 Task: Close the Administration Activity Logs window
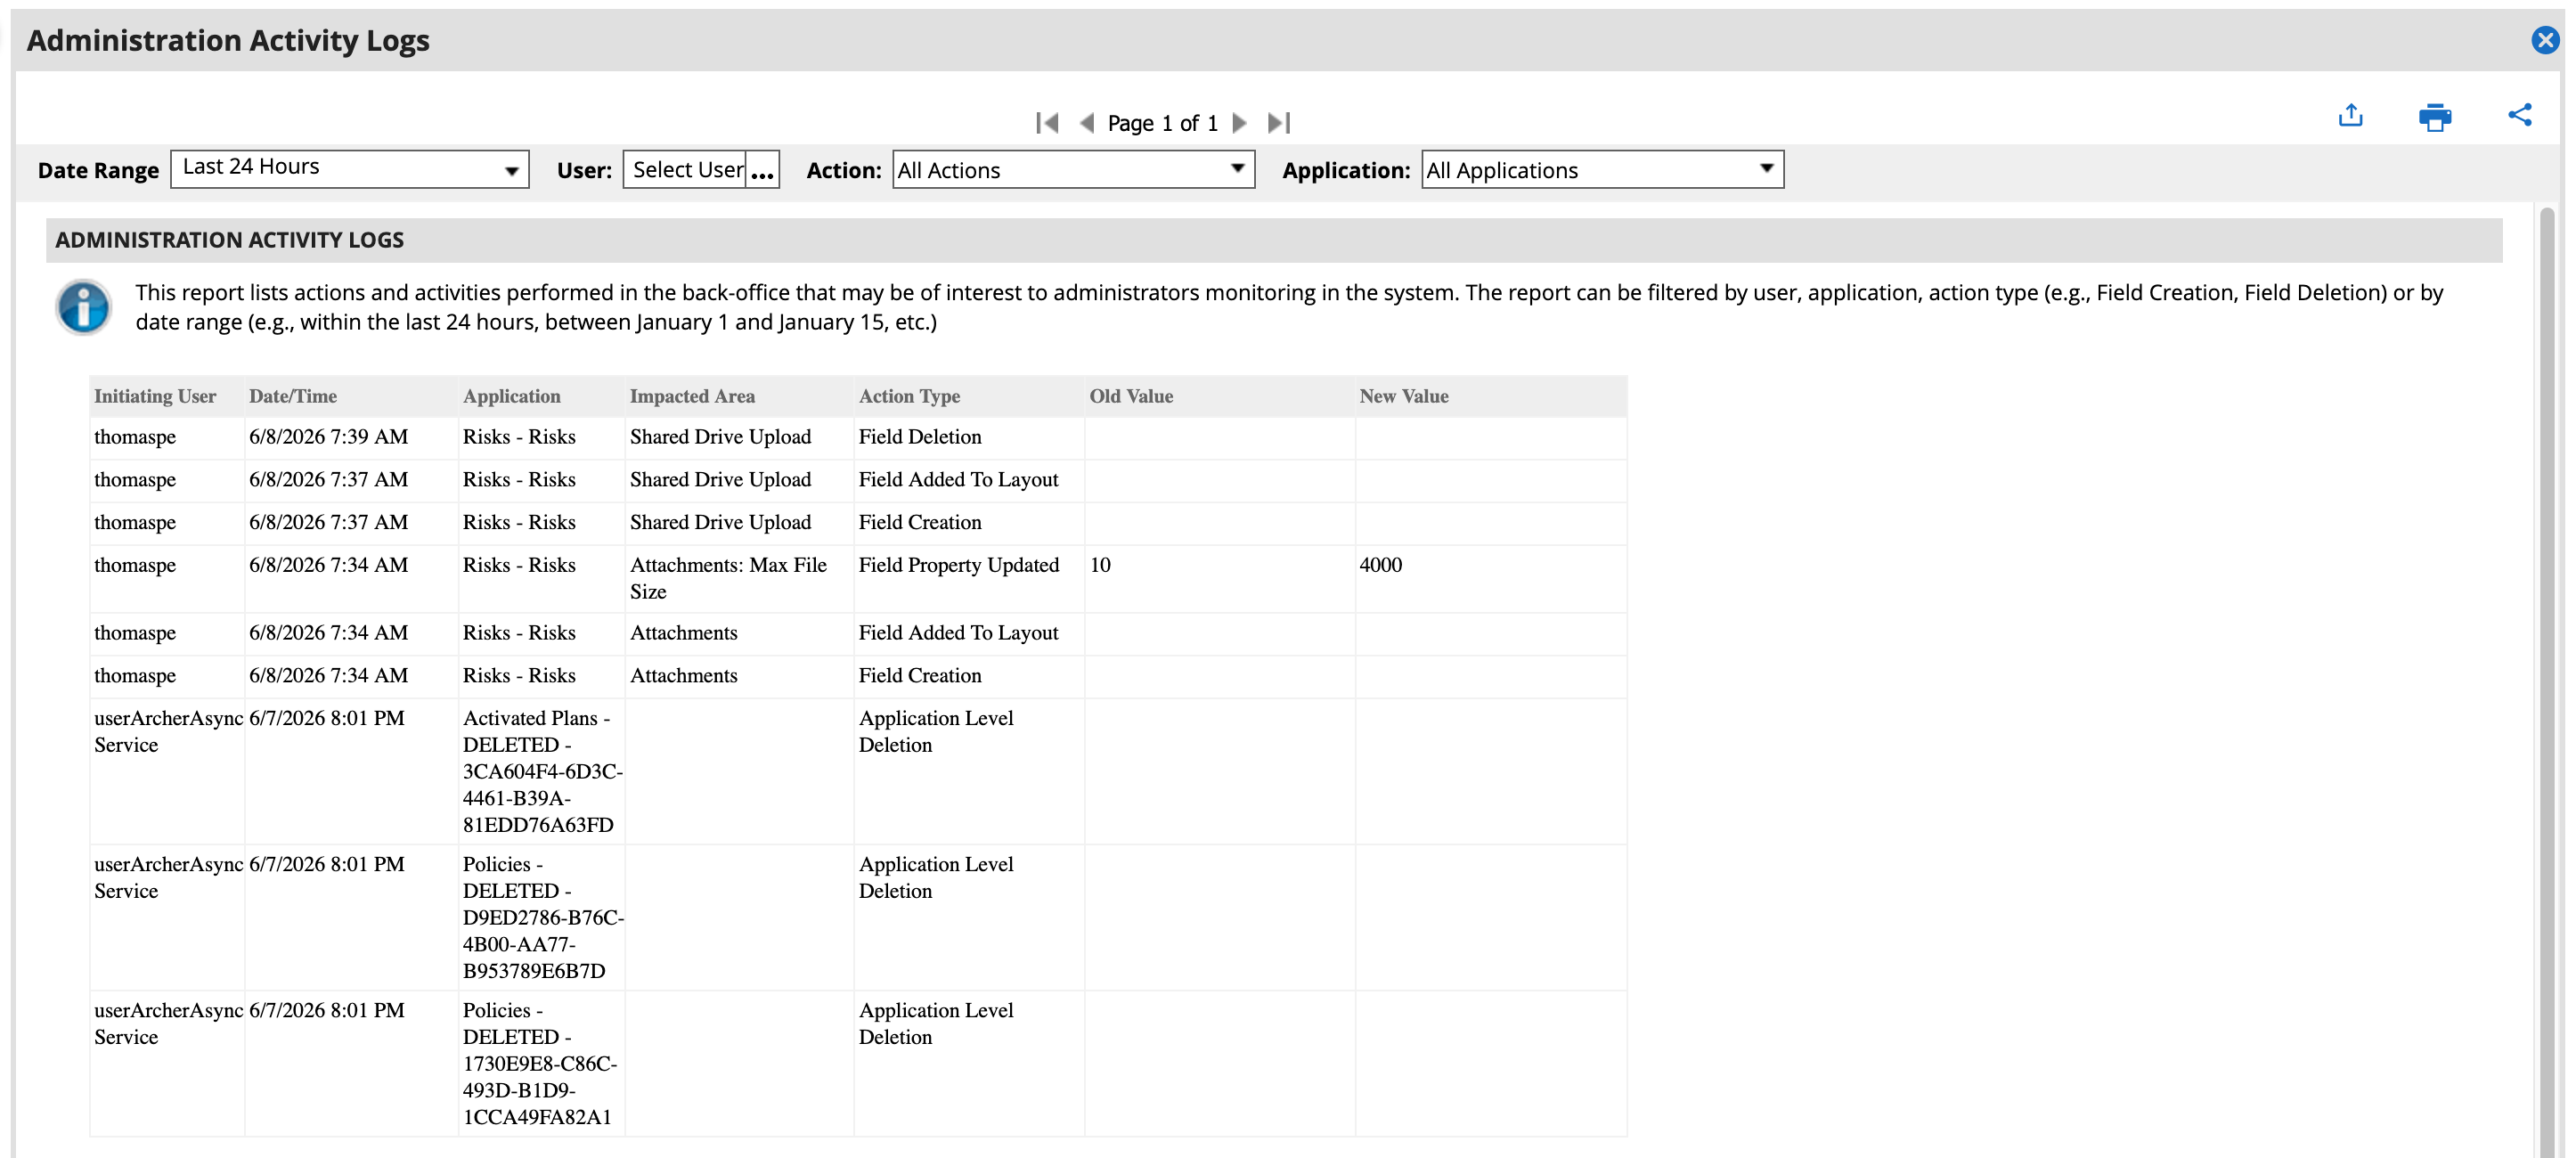click(x=2545, y=40)
